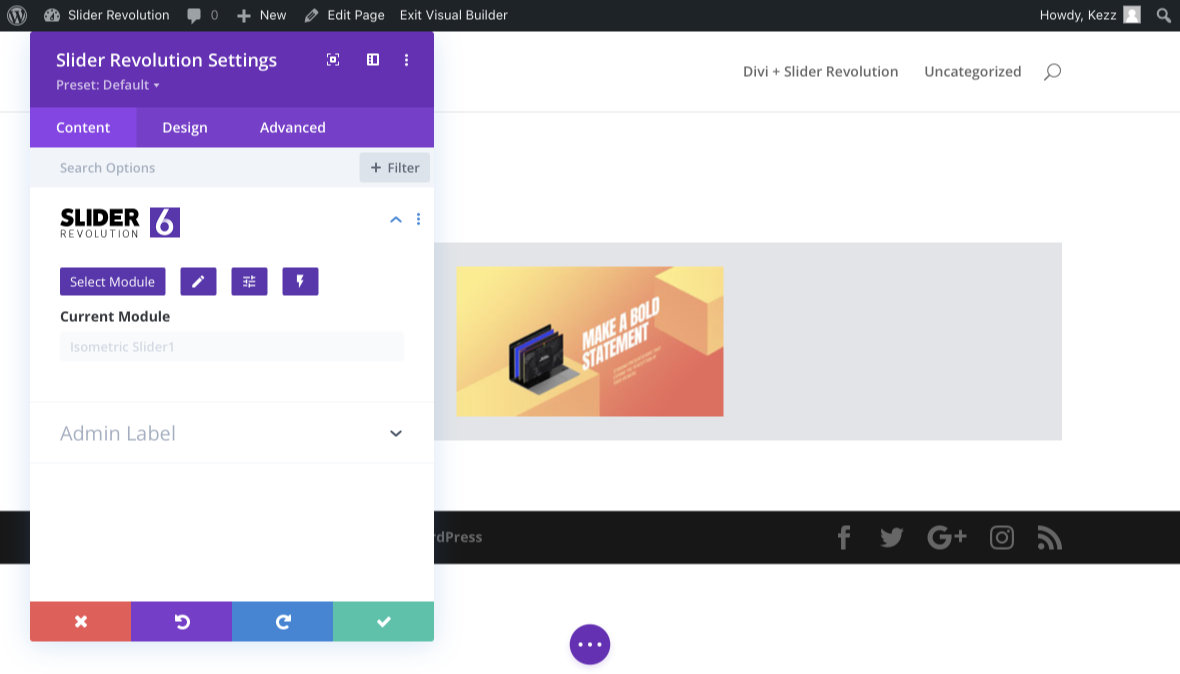This screenshot has width=1180, height=674.
Task: Open module options via the sliders icon
Action: (x=249, y=281)
